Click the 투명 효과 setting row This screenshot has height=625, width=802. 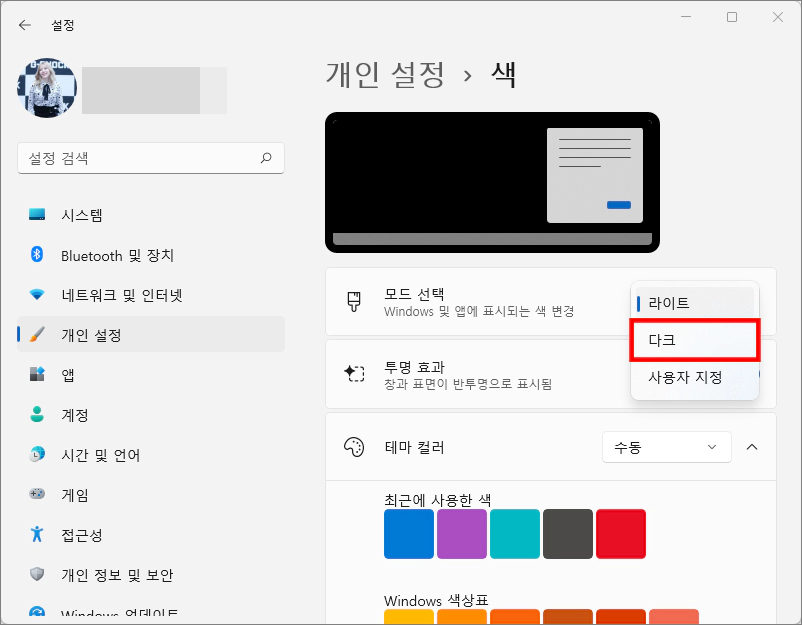click(x=551, y=374)
